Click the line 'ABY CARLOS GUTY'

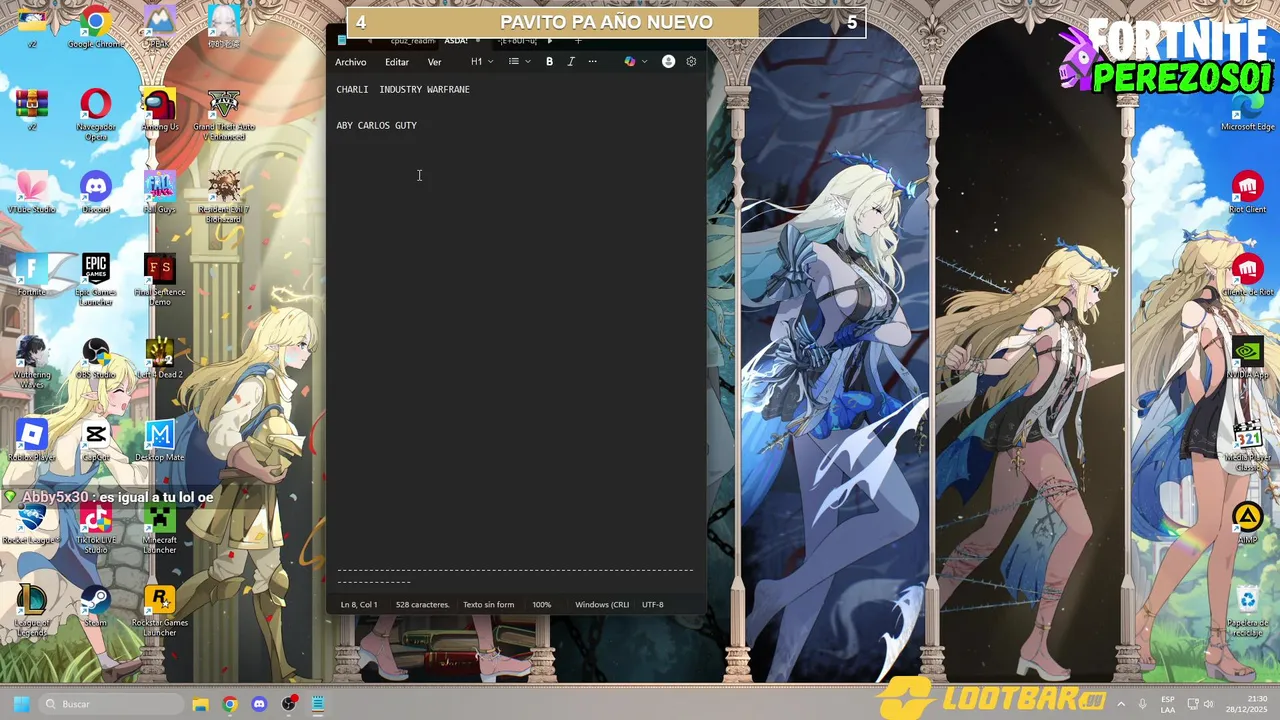(376, 126)
